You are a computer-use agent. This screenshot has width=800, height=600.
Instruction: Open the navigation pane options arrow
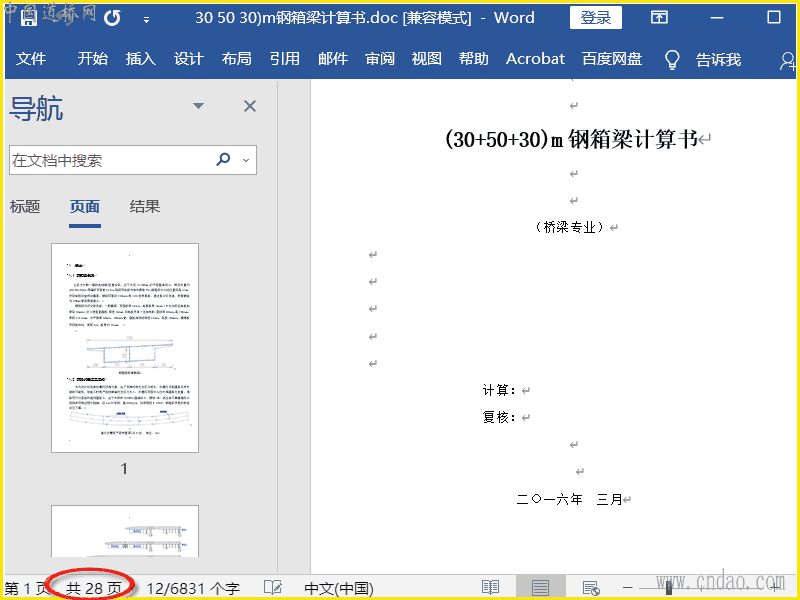[198, 106]
